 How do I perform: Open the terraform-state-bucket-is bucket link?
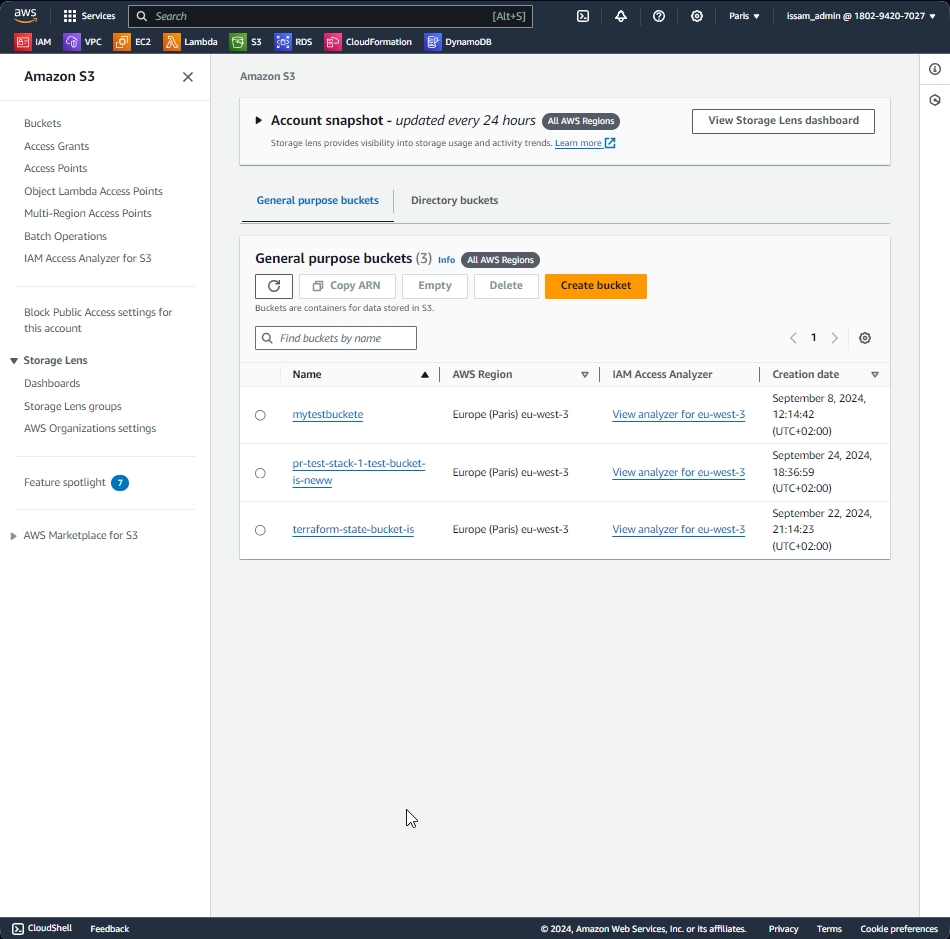click(x=353, y=530)
